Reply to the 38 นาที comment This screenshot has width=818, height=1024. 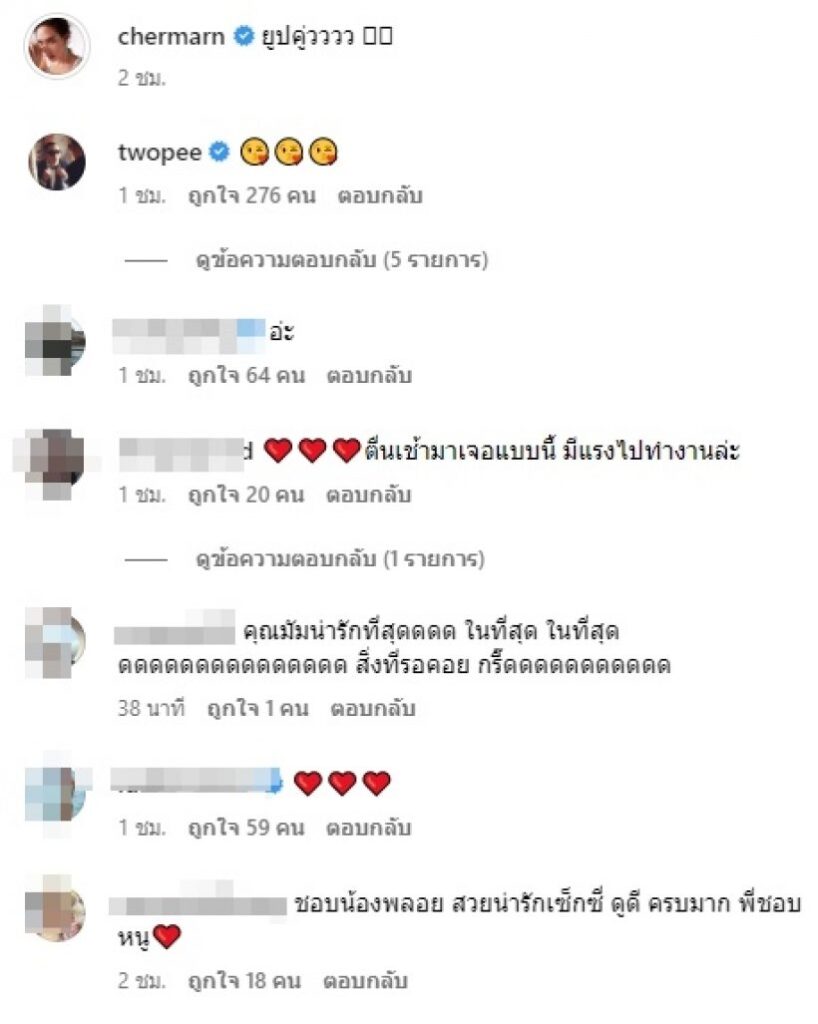[x=373, y=709]
